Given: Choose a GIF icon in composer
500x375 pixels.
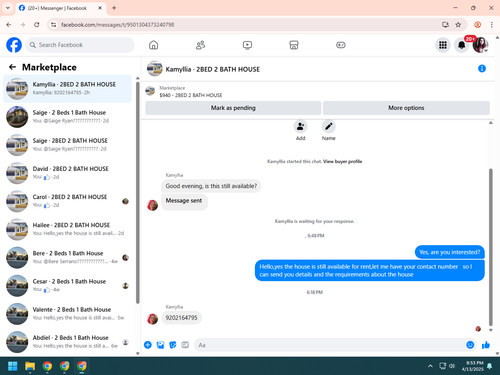Looking at the screenshot, I should (185, 345).
